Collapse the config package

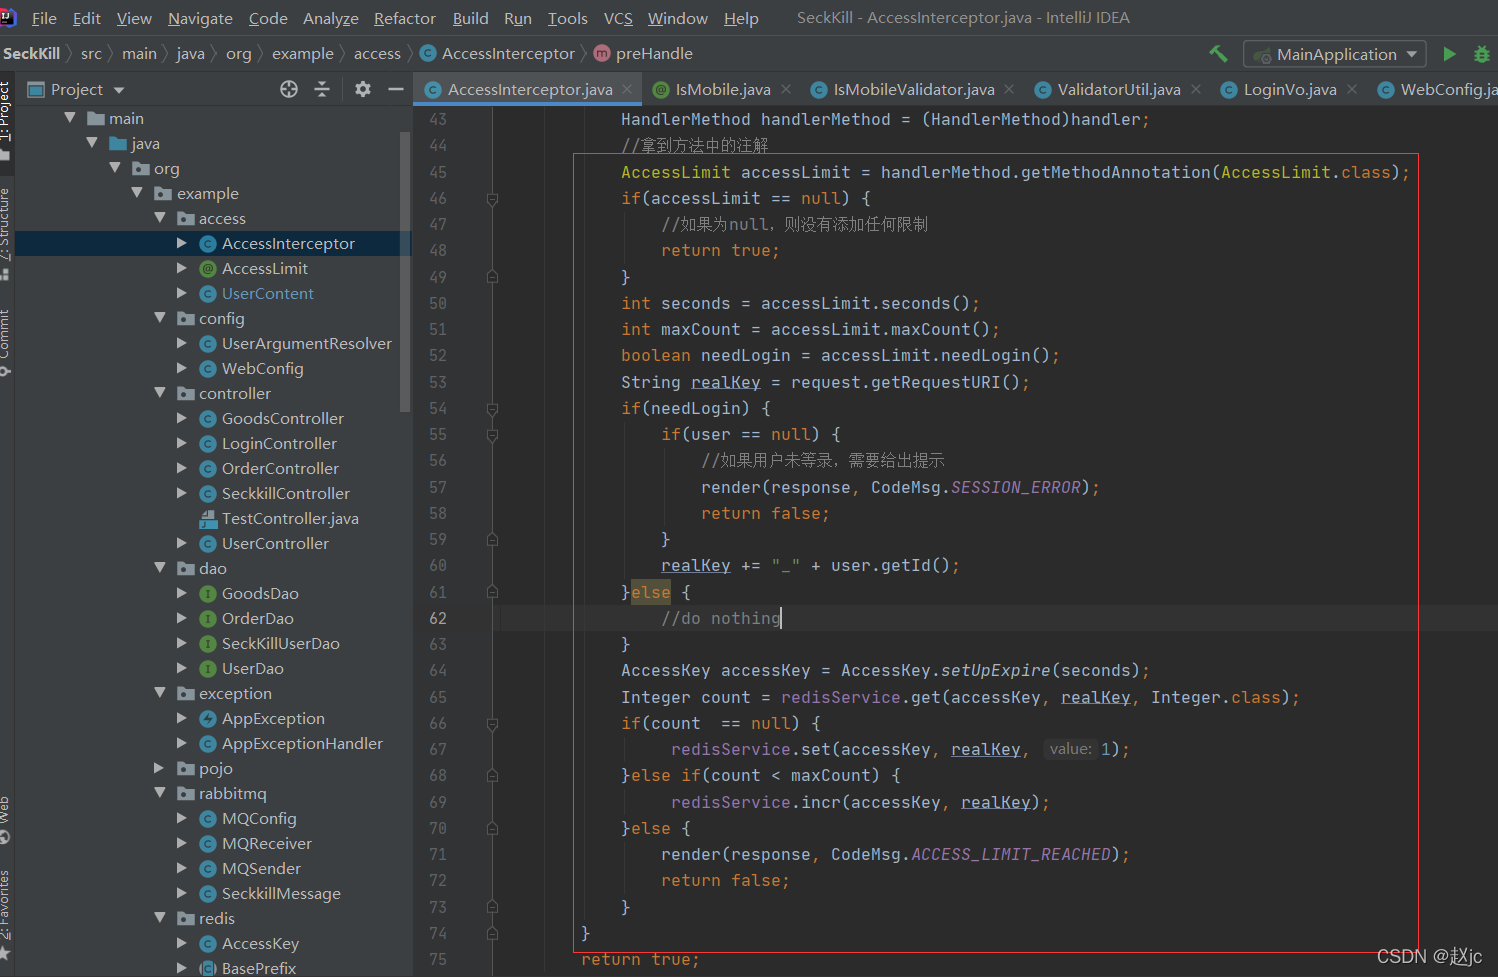tap(160, 318)
